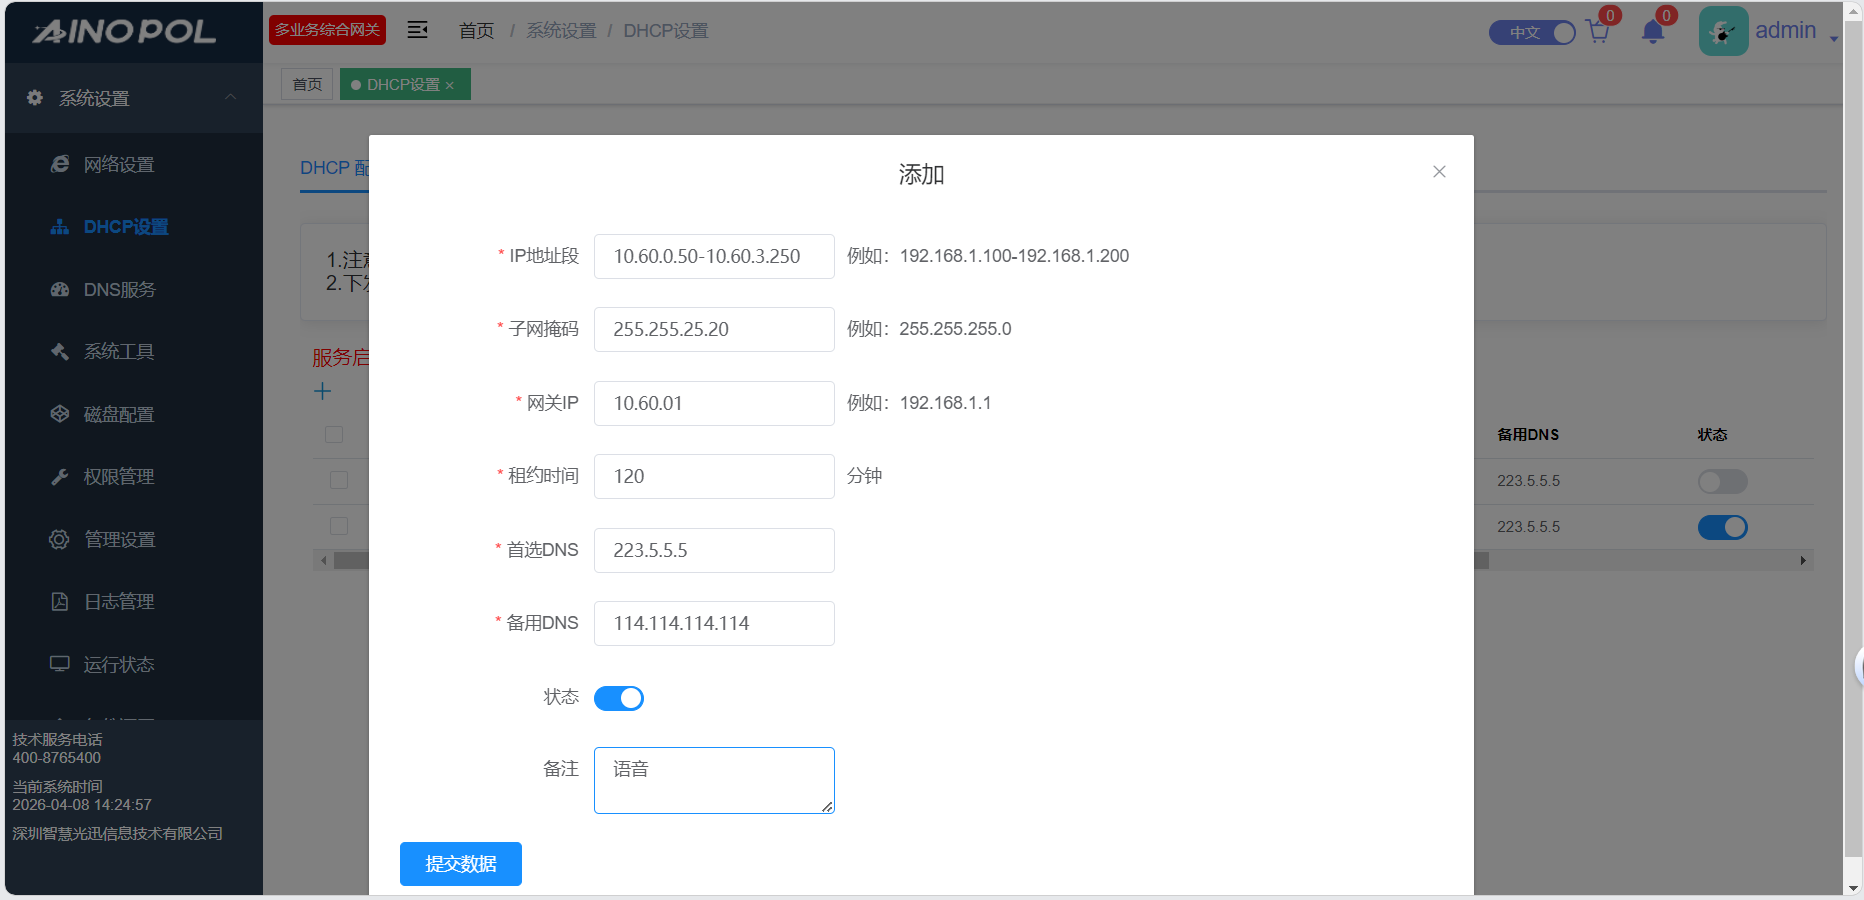Click 首页 breadcrumb link
Image resolution: width=1864 pixels, height=900 pixels.
point(476,31)
